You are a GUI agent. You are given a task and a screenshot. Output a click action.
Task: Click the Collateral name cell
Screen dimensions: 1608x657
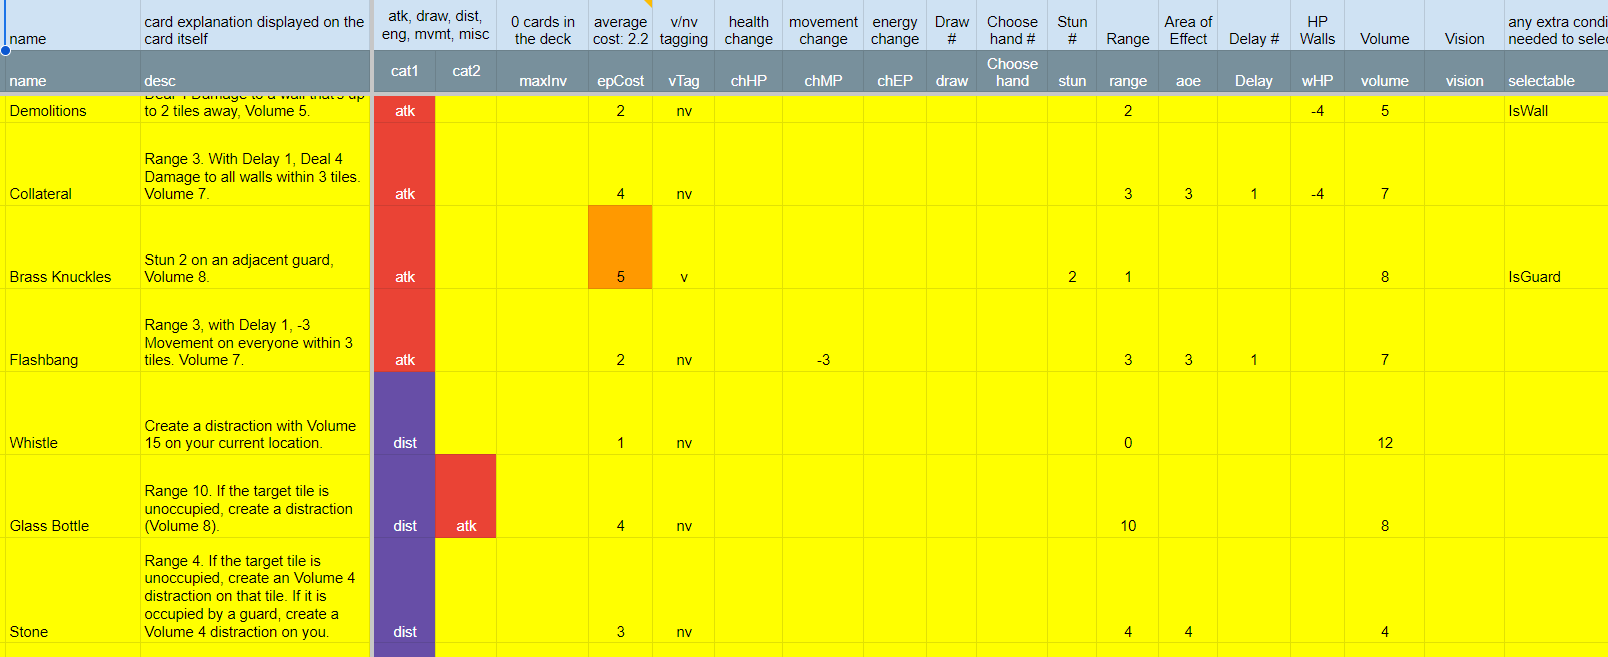41,194
